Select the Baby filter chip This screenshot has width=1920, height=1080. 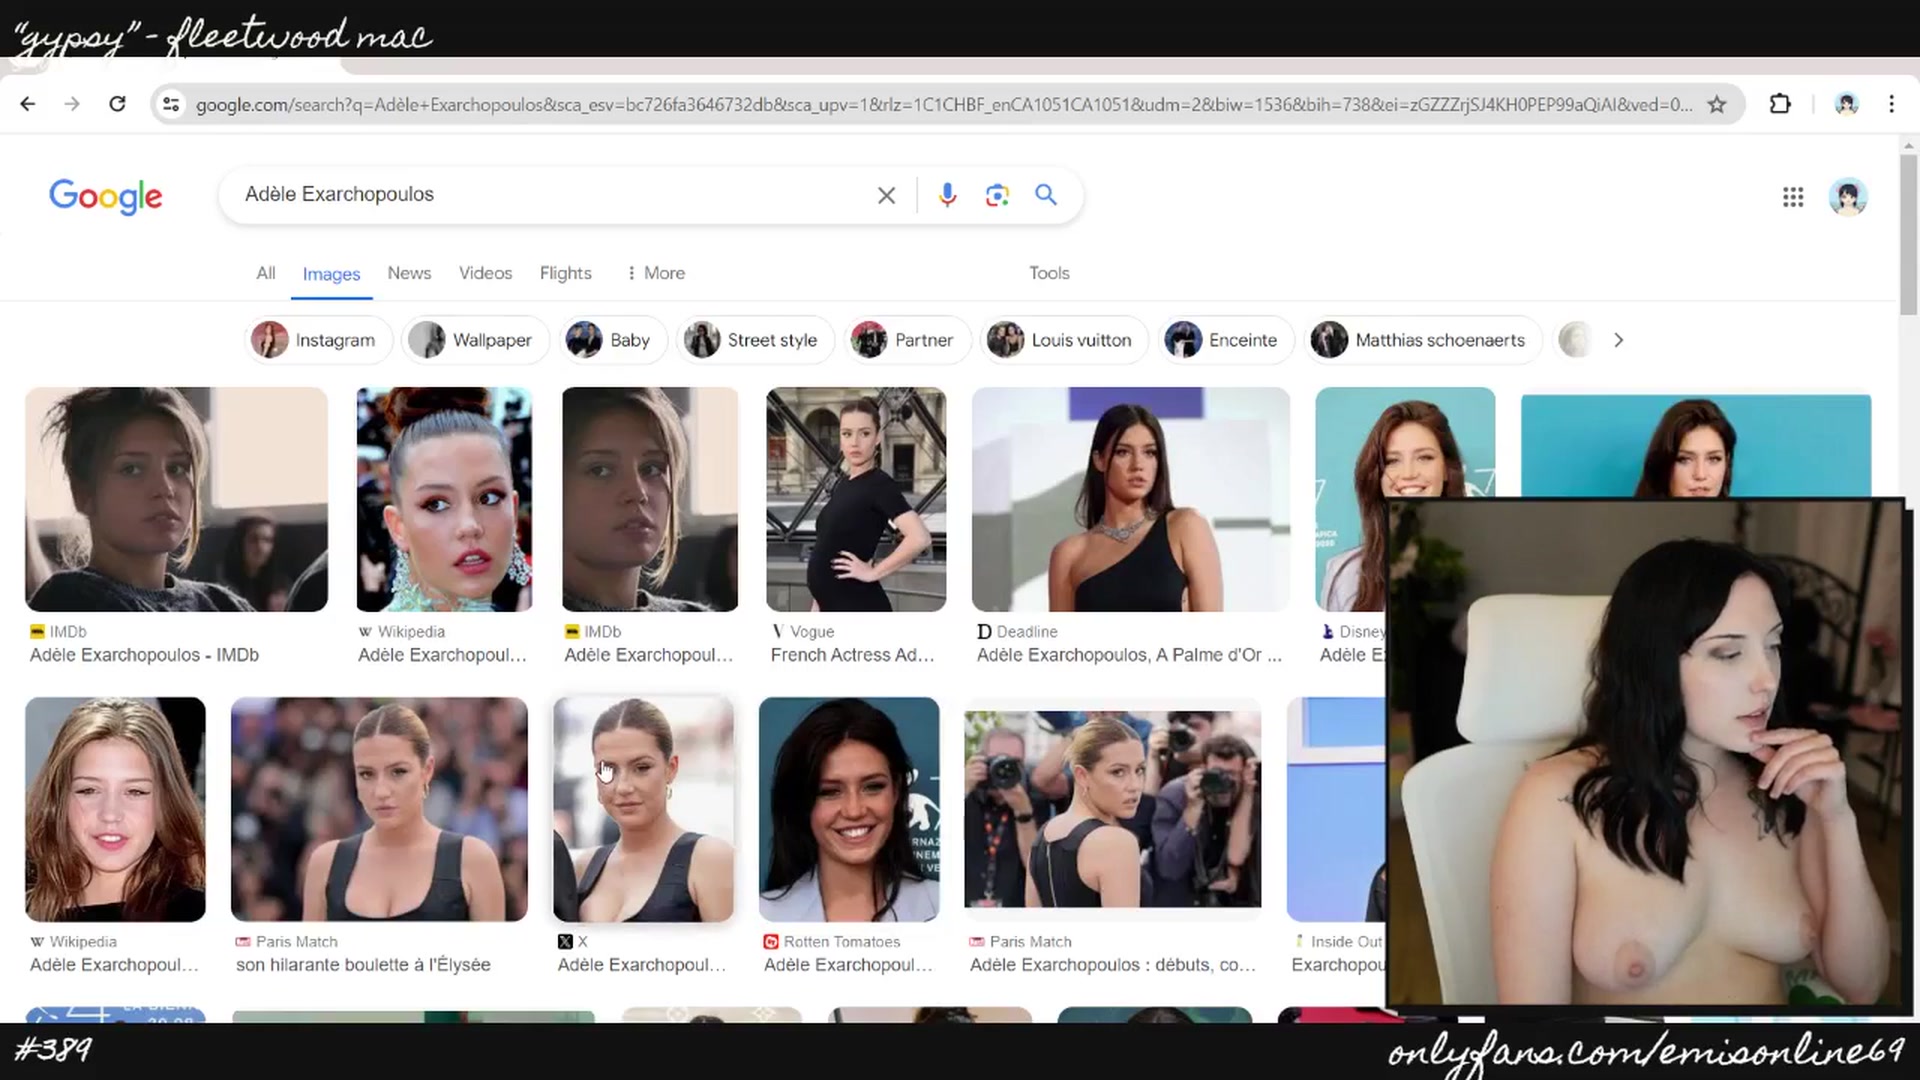point(612,340)
